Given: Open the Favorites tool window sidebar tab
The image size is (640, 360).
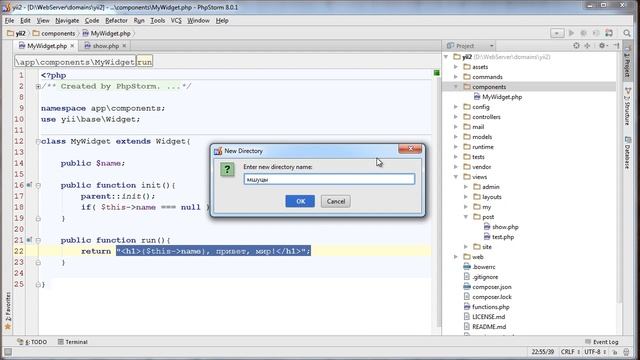Looking at the screenshot, I should click(x=7, y=310).
